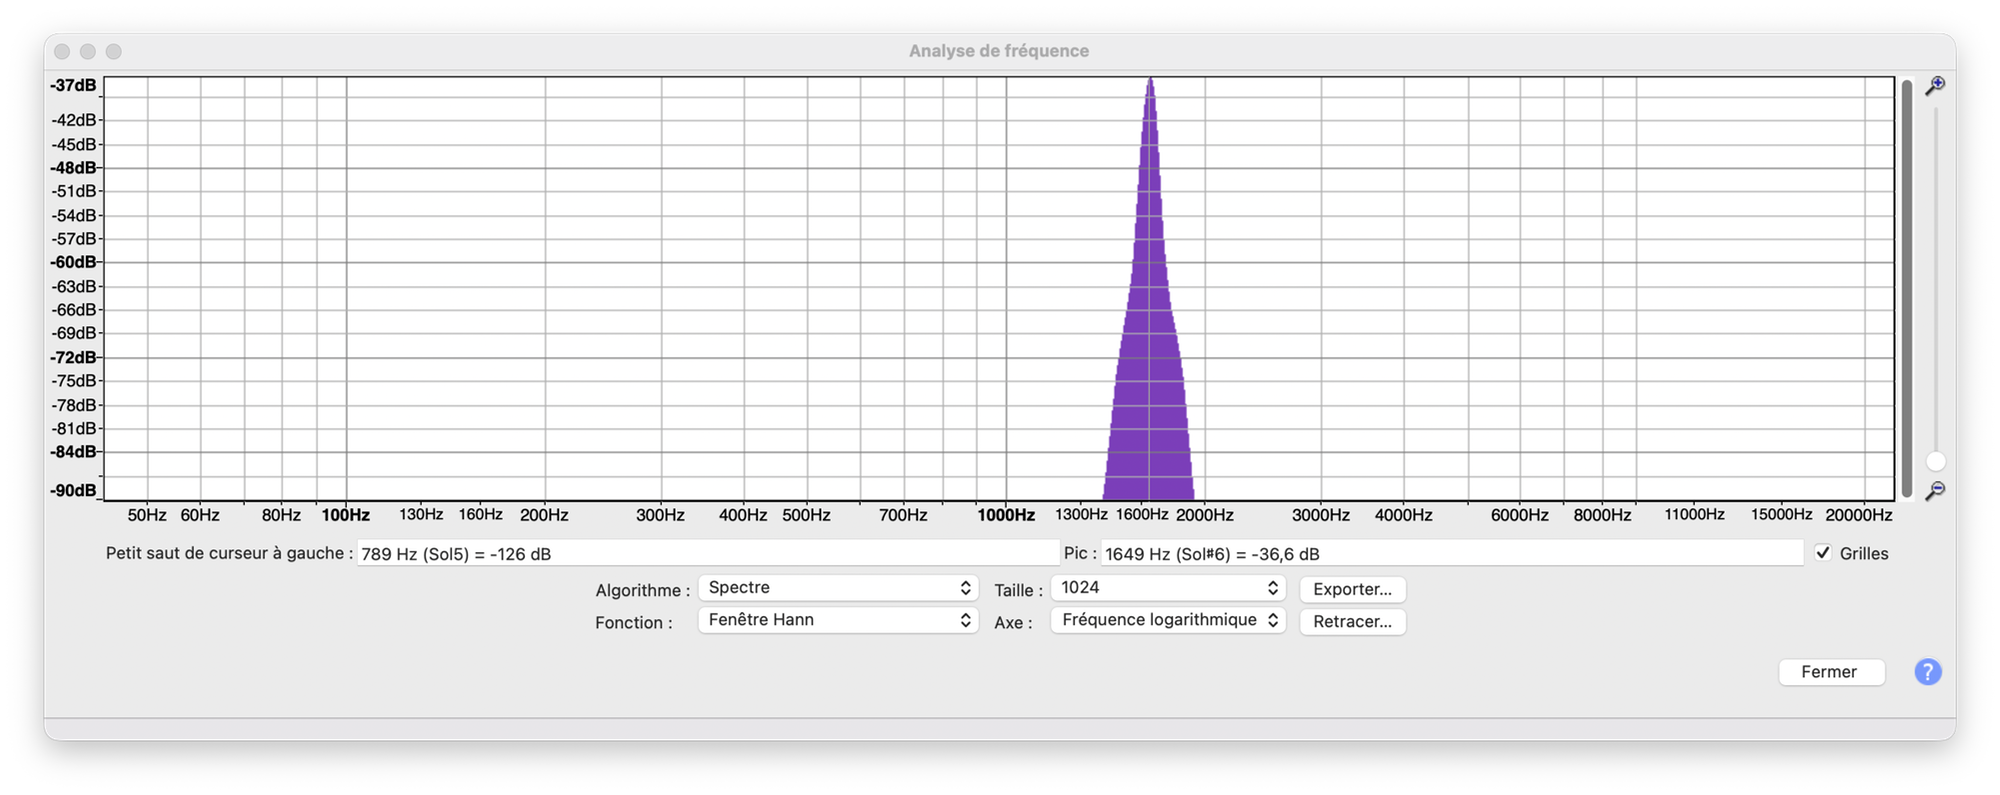Select the Pic field showing 1649 Hz

1450,554
